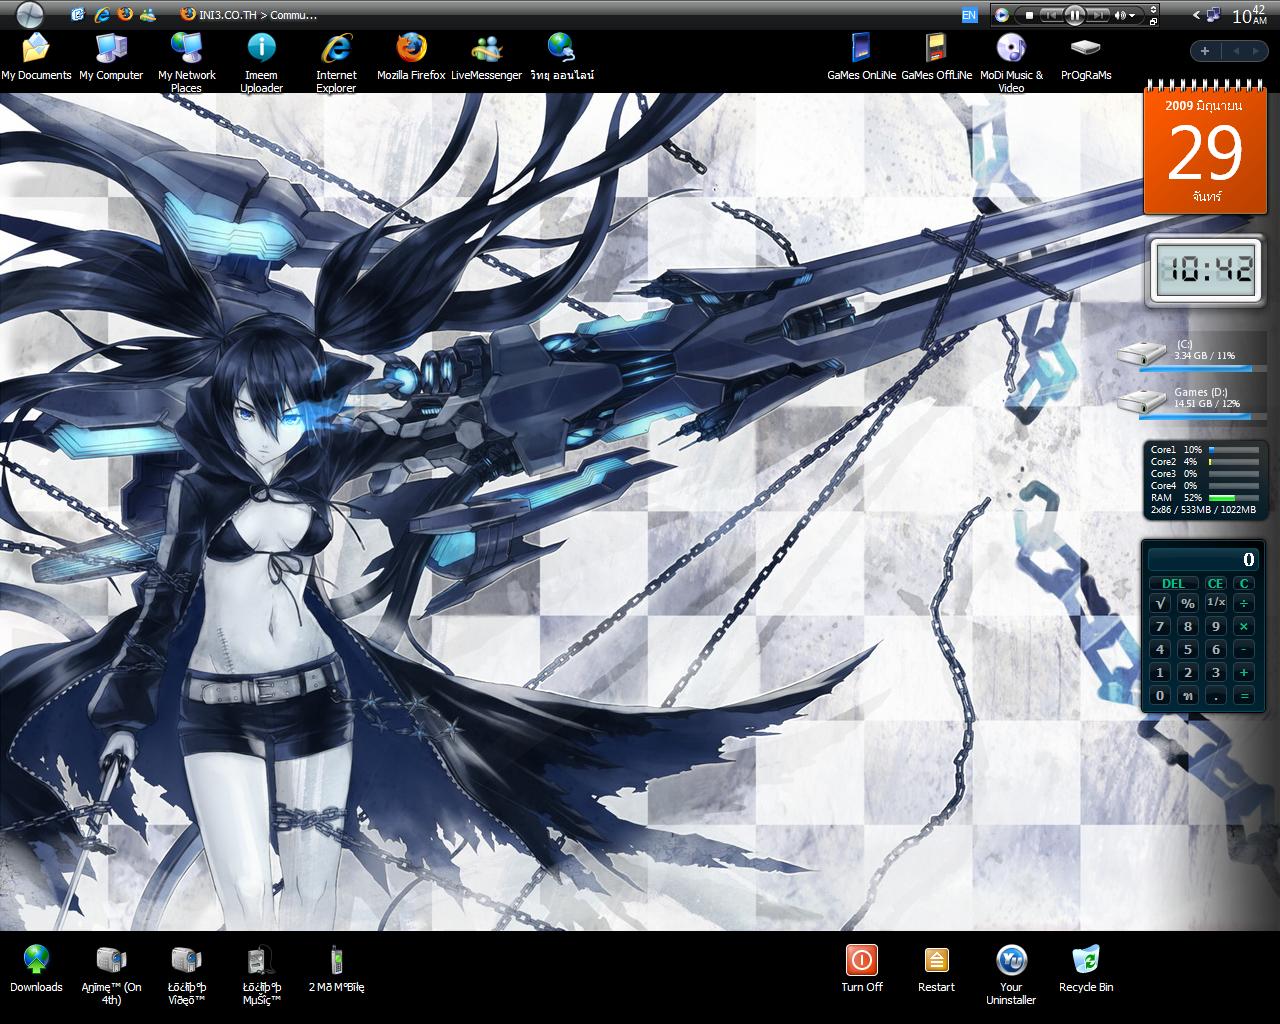Switch to INI3.CO.TH Firefox taskbar window
This screenshot has height=1024, width=1280.
tap(249, 14)
